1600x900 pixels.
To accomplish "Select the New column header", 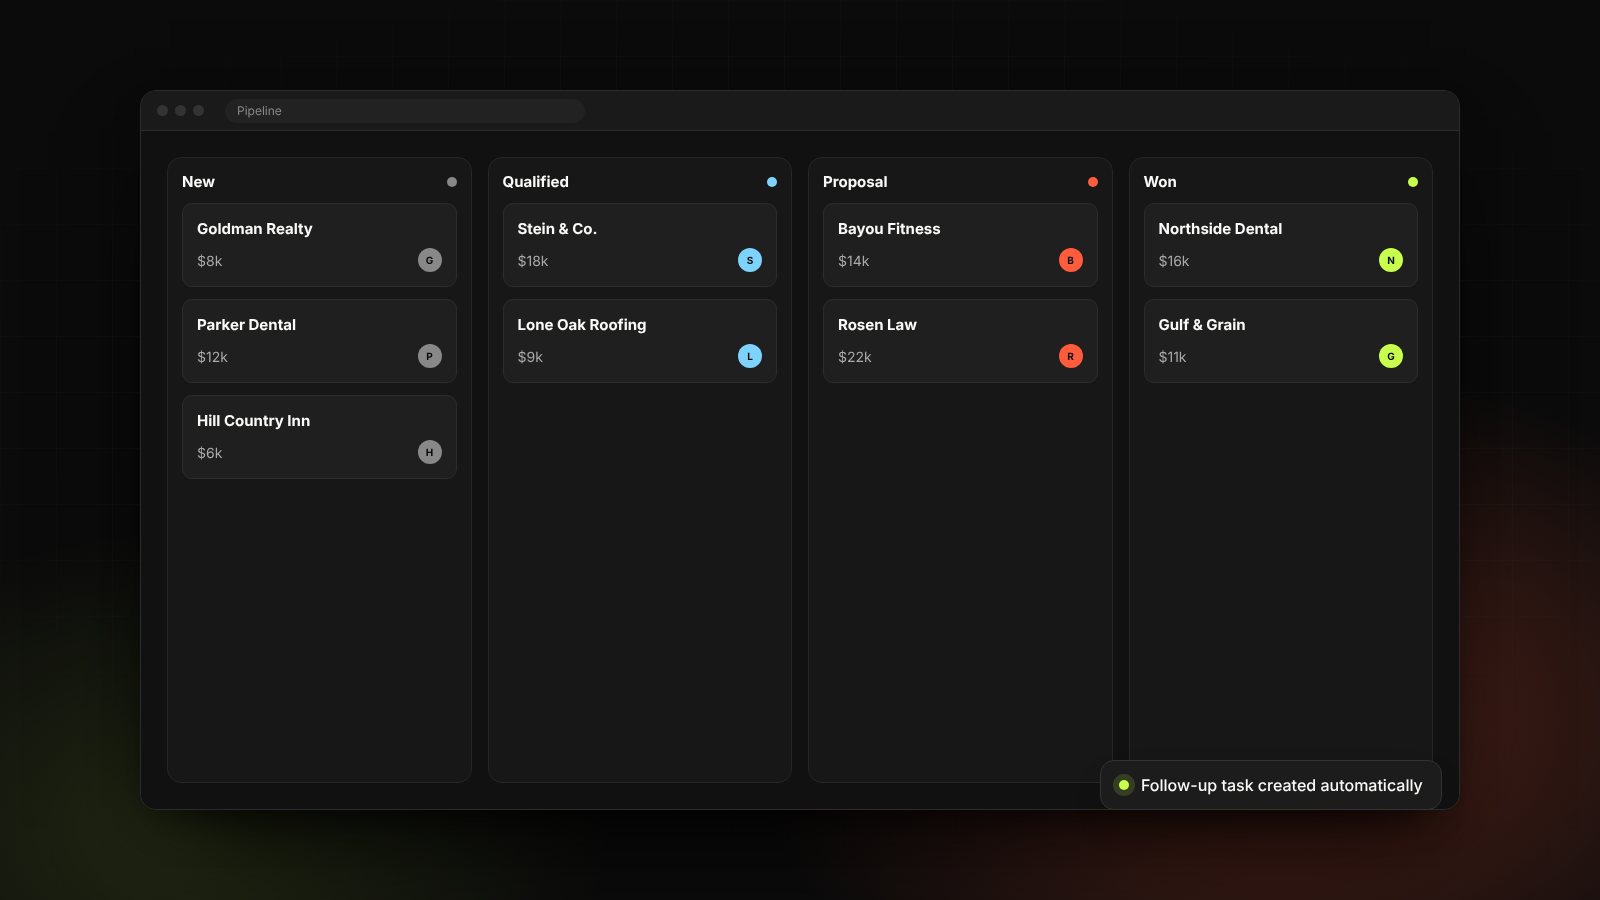I will (x=198, y=182).
